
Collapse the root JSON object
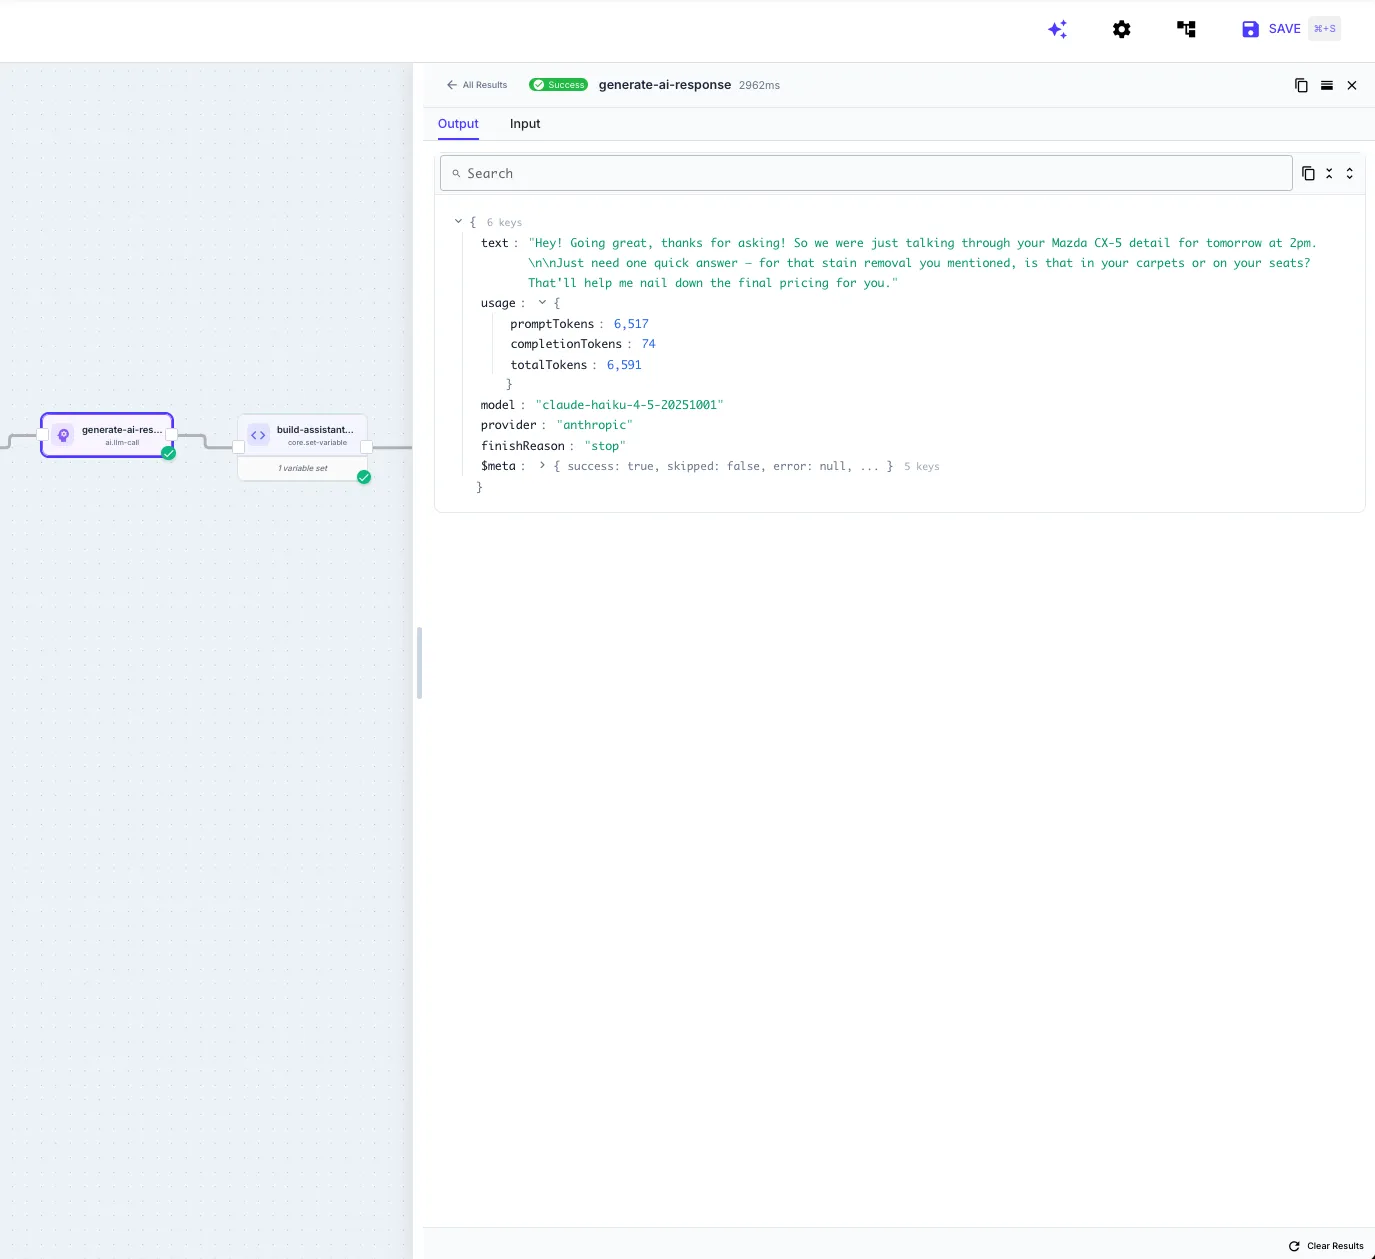(x=458, y=222)
